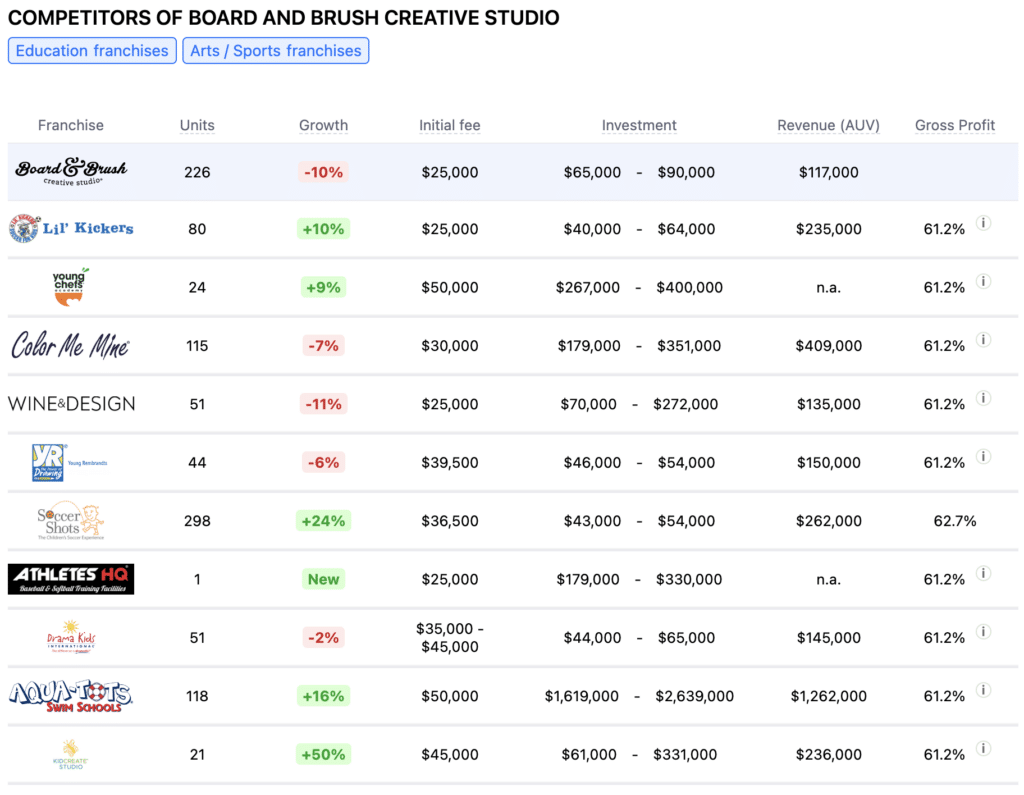Click the +10% growth badge for Lil' Kickers

point(323,229)
